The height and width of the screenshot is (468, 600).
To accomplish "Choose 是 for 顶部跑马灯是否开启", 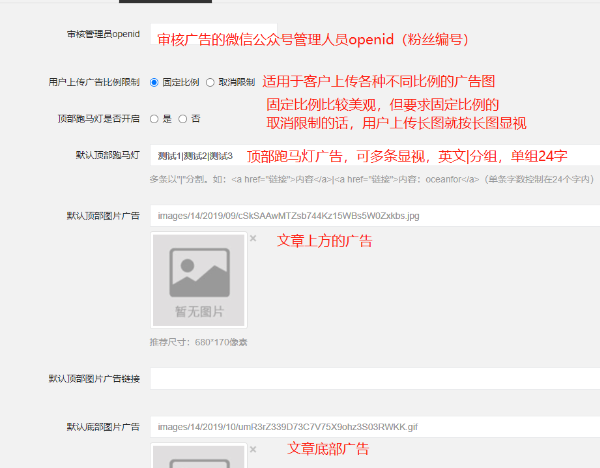I will [154, 119].
